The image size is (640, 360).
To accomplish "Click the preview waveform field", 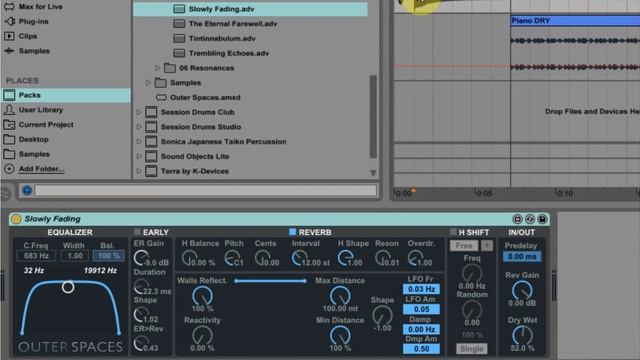I will pyautogui.click(x=206, y=190).
